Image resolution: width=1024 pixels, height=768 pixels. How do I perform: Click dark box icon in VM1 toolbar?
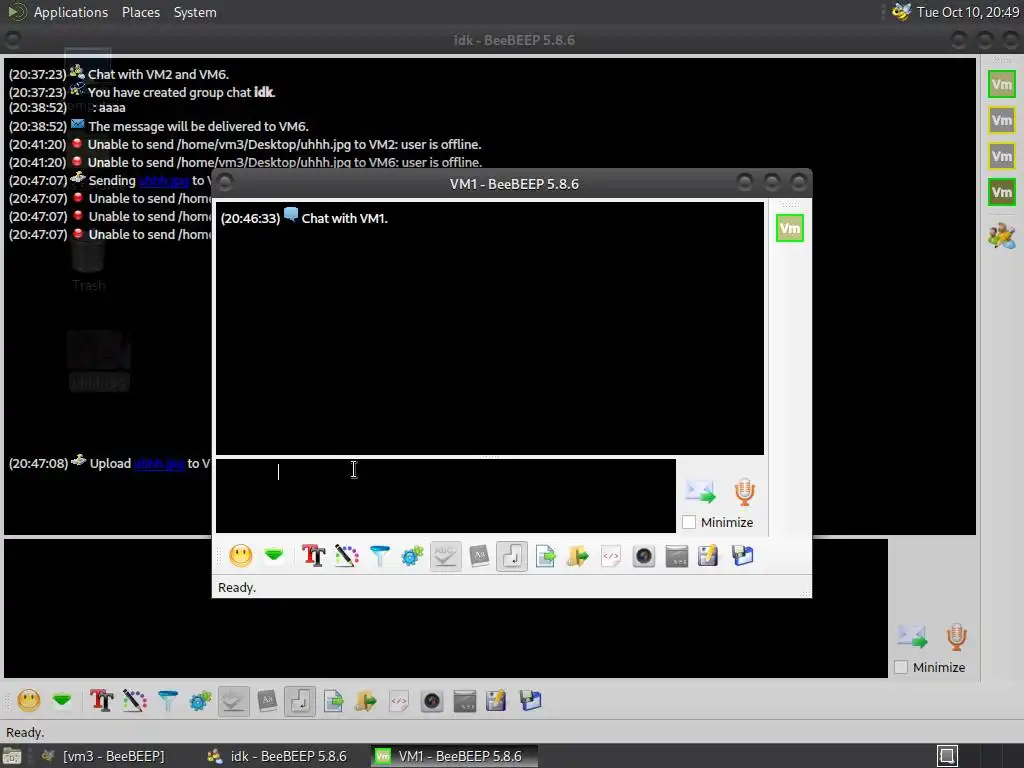677,556
